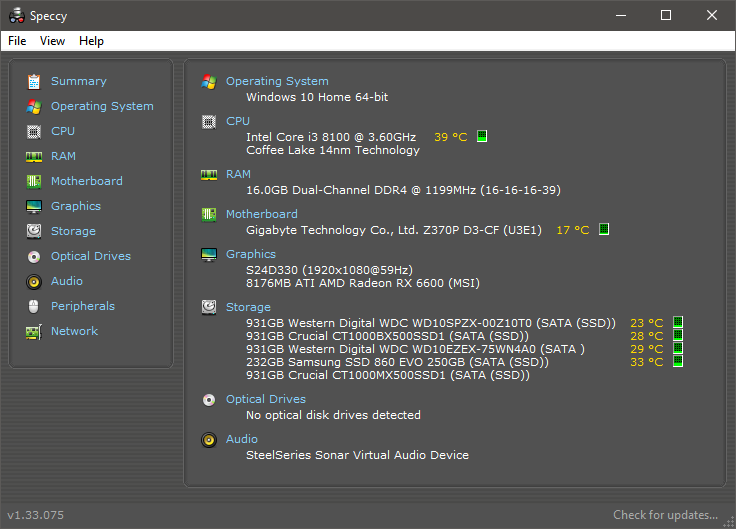The height and width of the screenshot is (529, 736).
Task: Select Optical Drives in the sidebar
Action: (x=91, y=256)
